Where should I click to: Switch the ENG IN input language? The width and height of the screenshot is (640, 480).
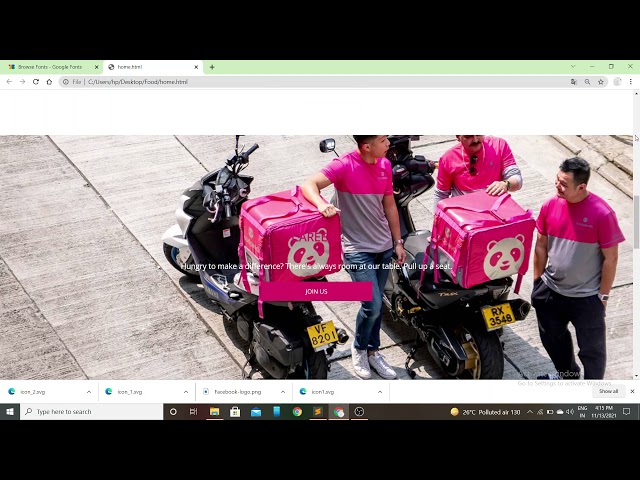pos(582,412)
